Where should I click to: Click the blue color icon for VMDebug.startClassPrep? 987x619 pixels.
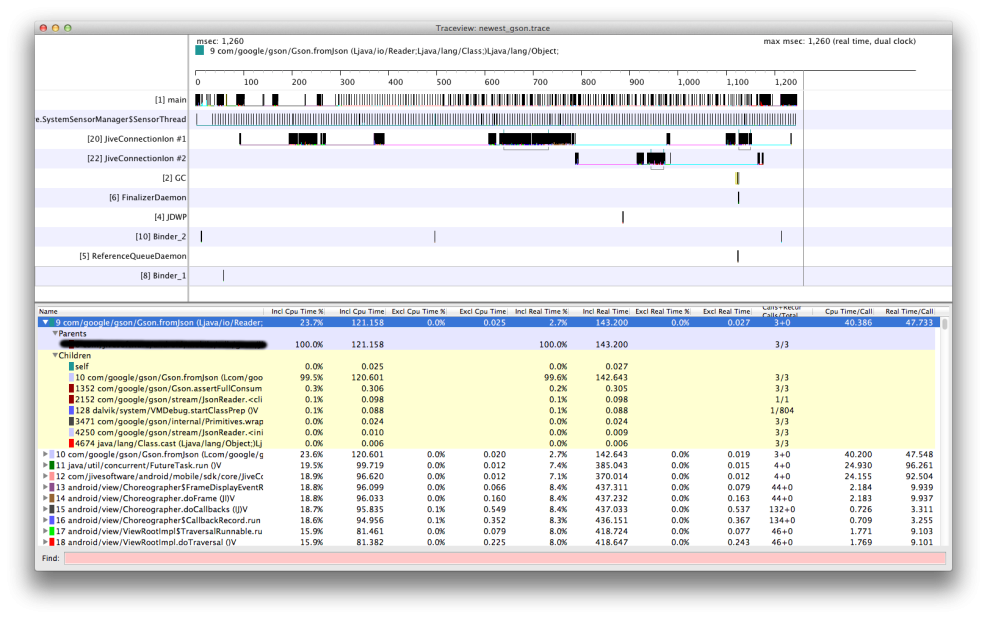tap(71, 410)
